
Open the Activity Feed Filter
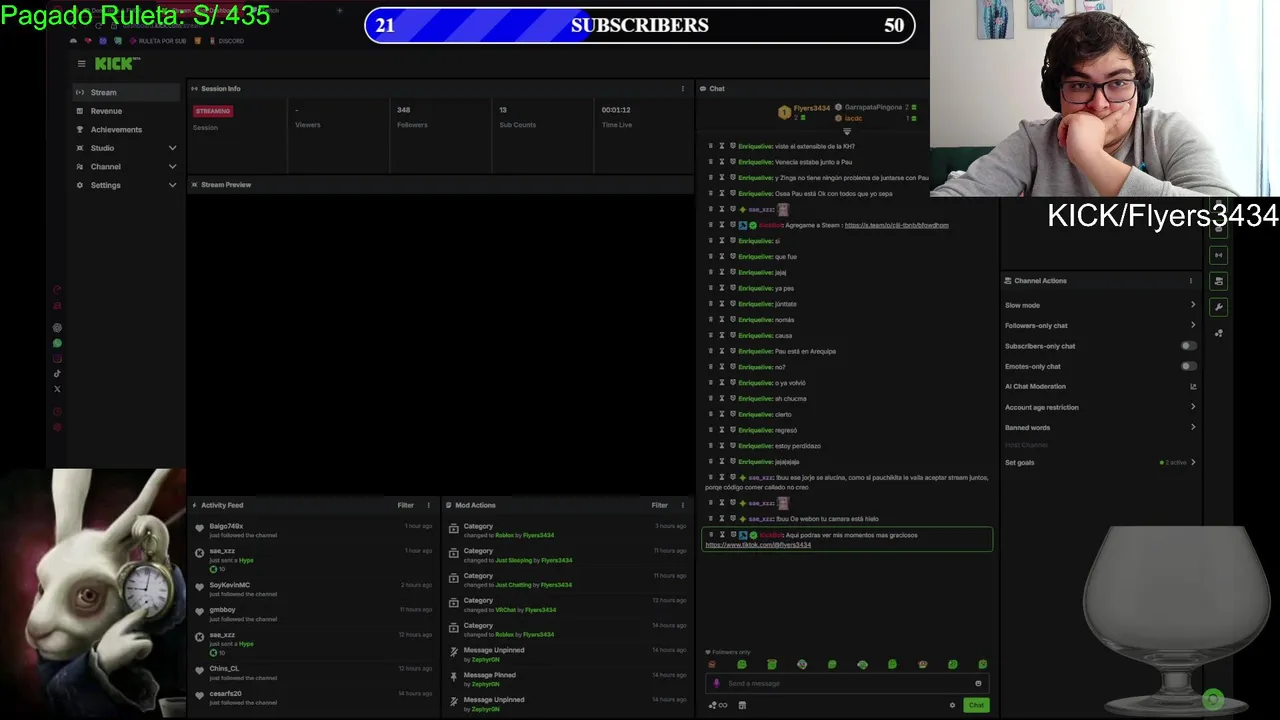pos(406,505)
